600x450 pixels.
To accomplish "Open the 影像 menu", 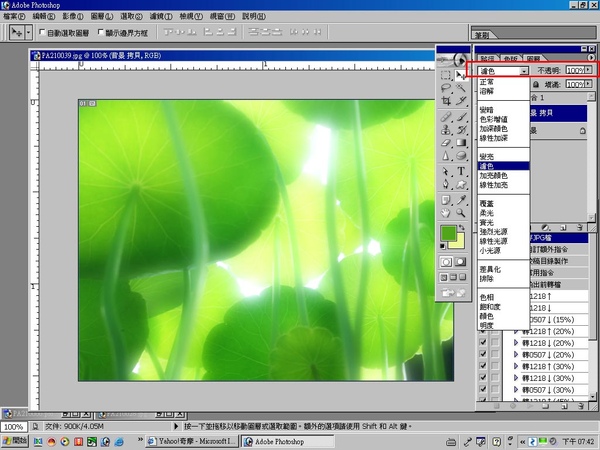I will (x=73, y=16).
